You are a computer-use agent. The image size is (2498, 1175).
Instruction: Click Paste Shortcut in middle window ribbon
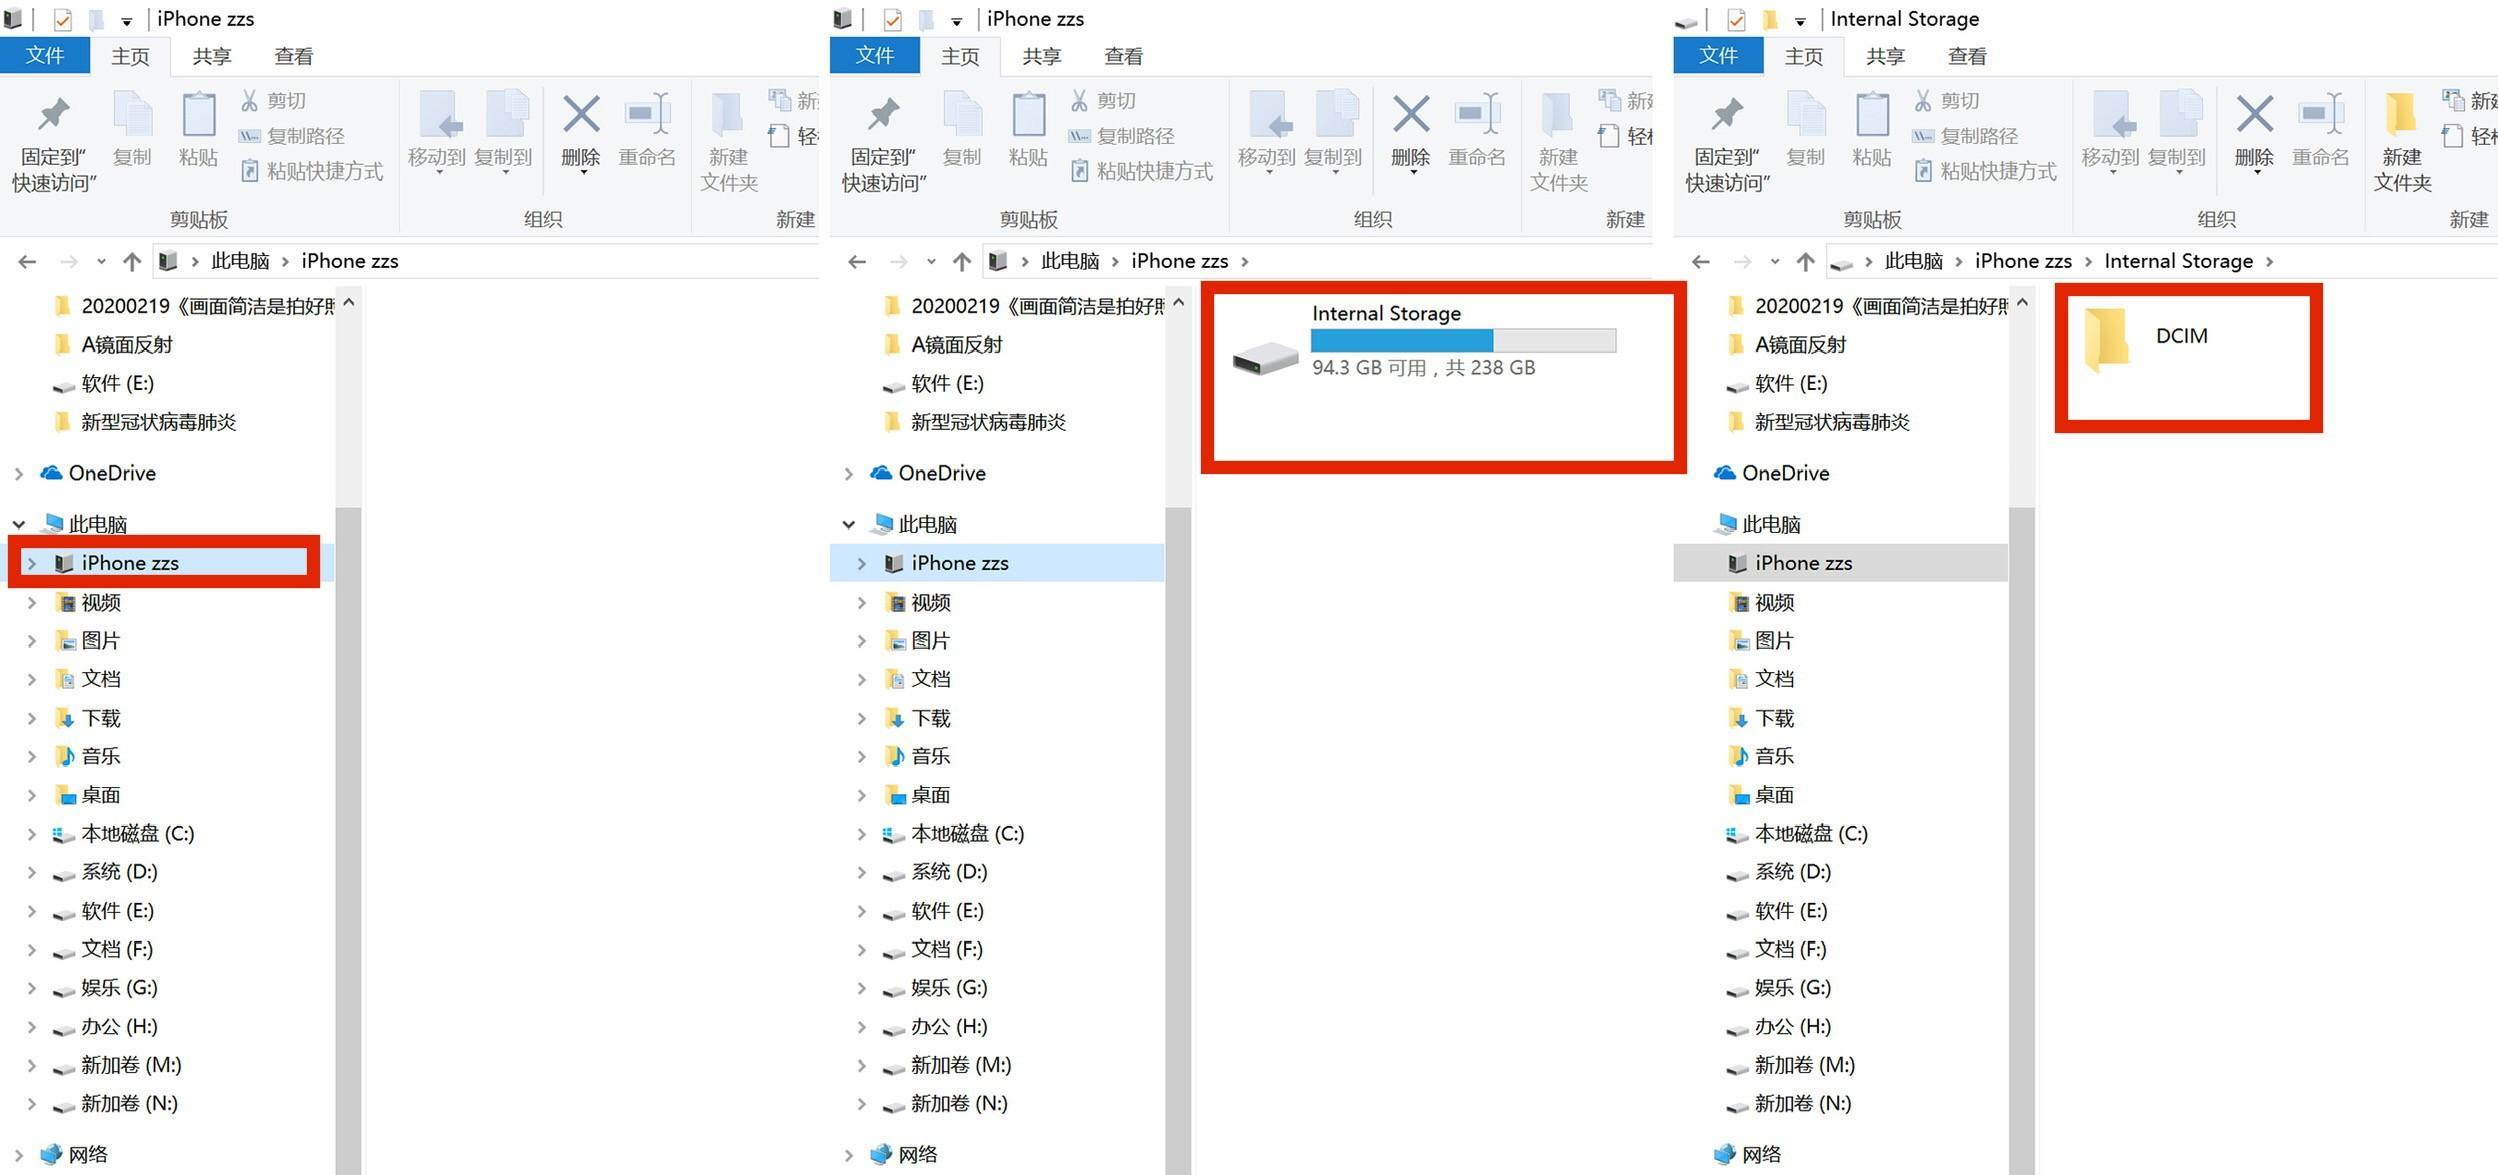tap(1141, 171)
